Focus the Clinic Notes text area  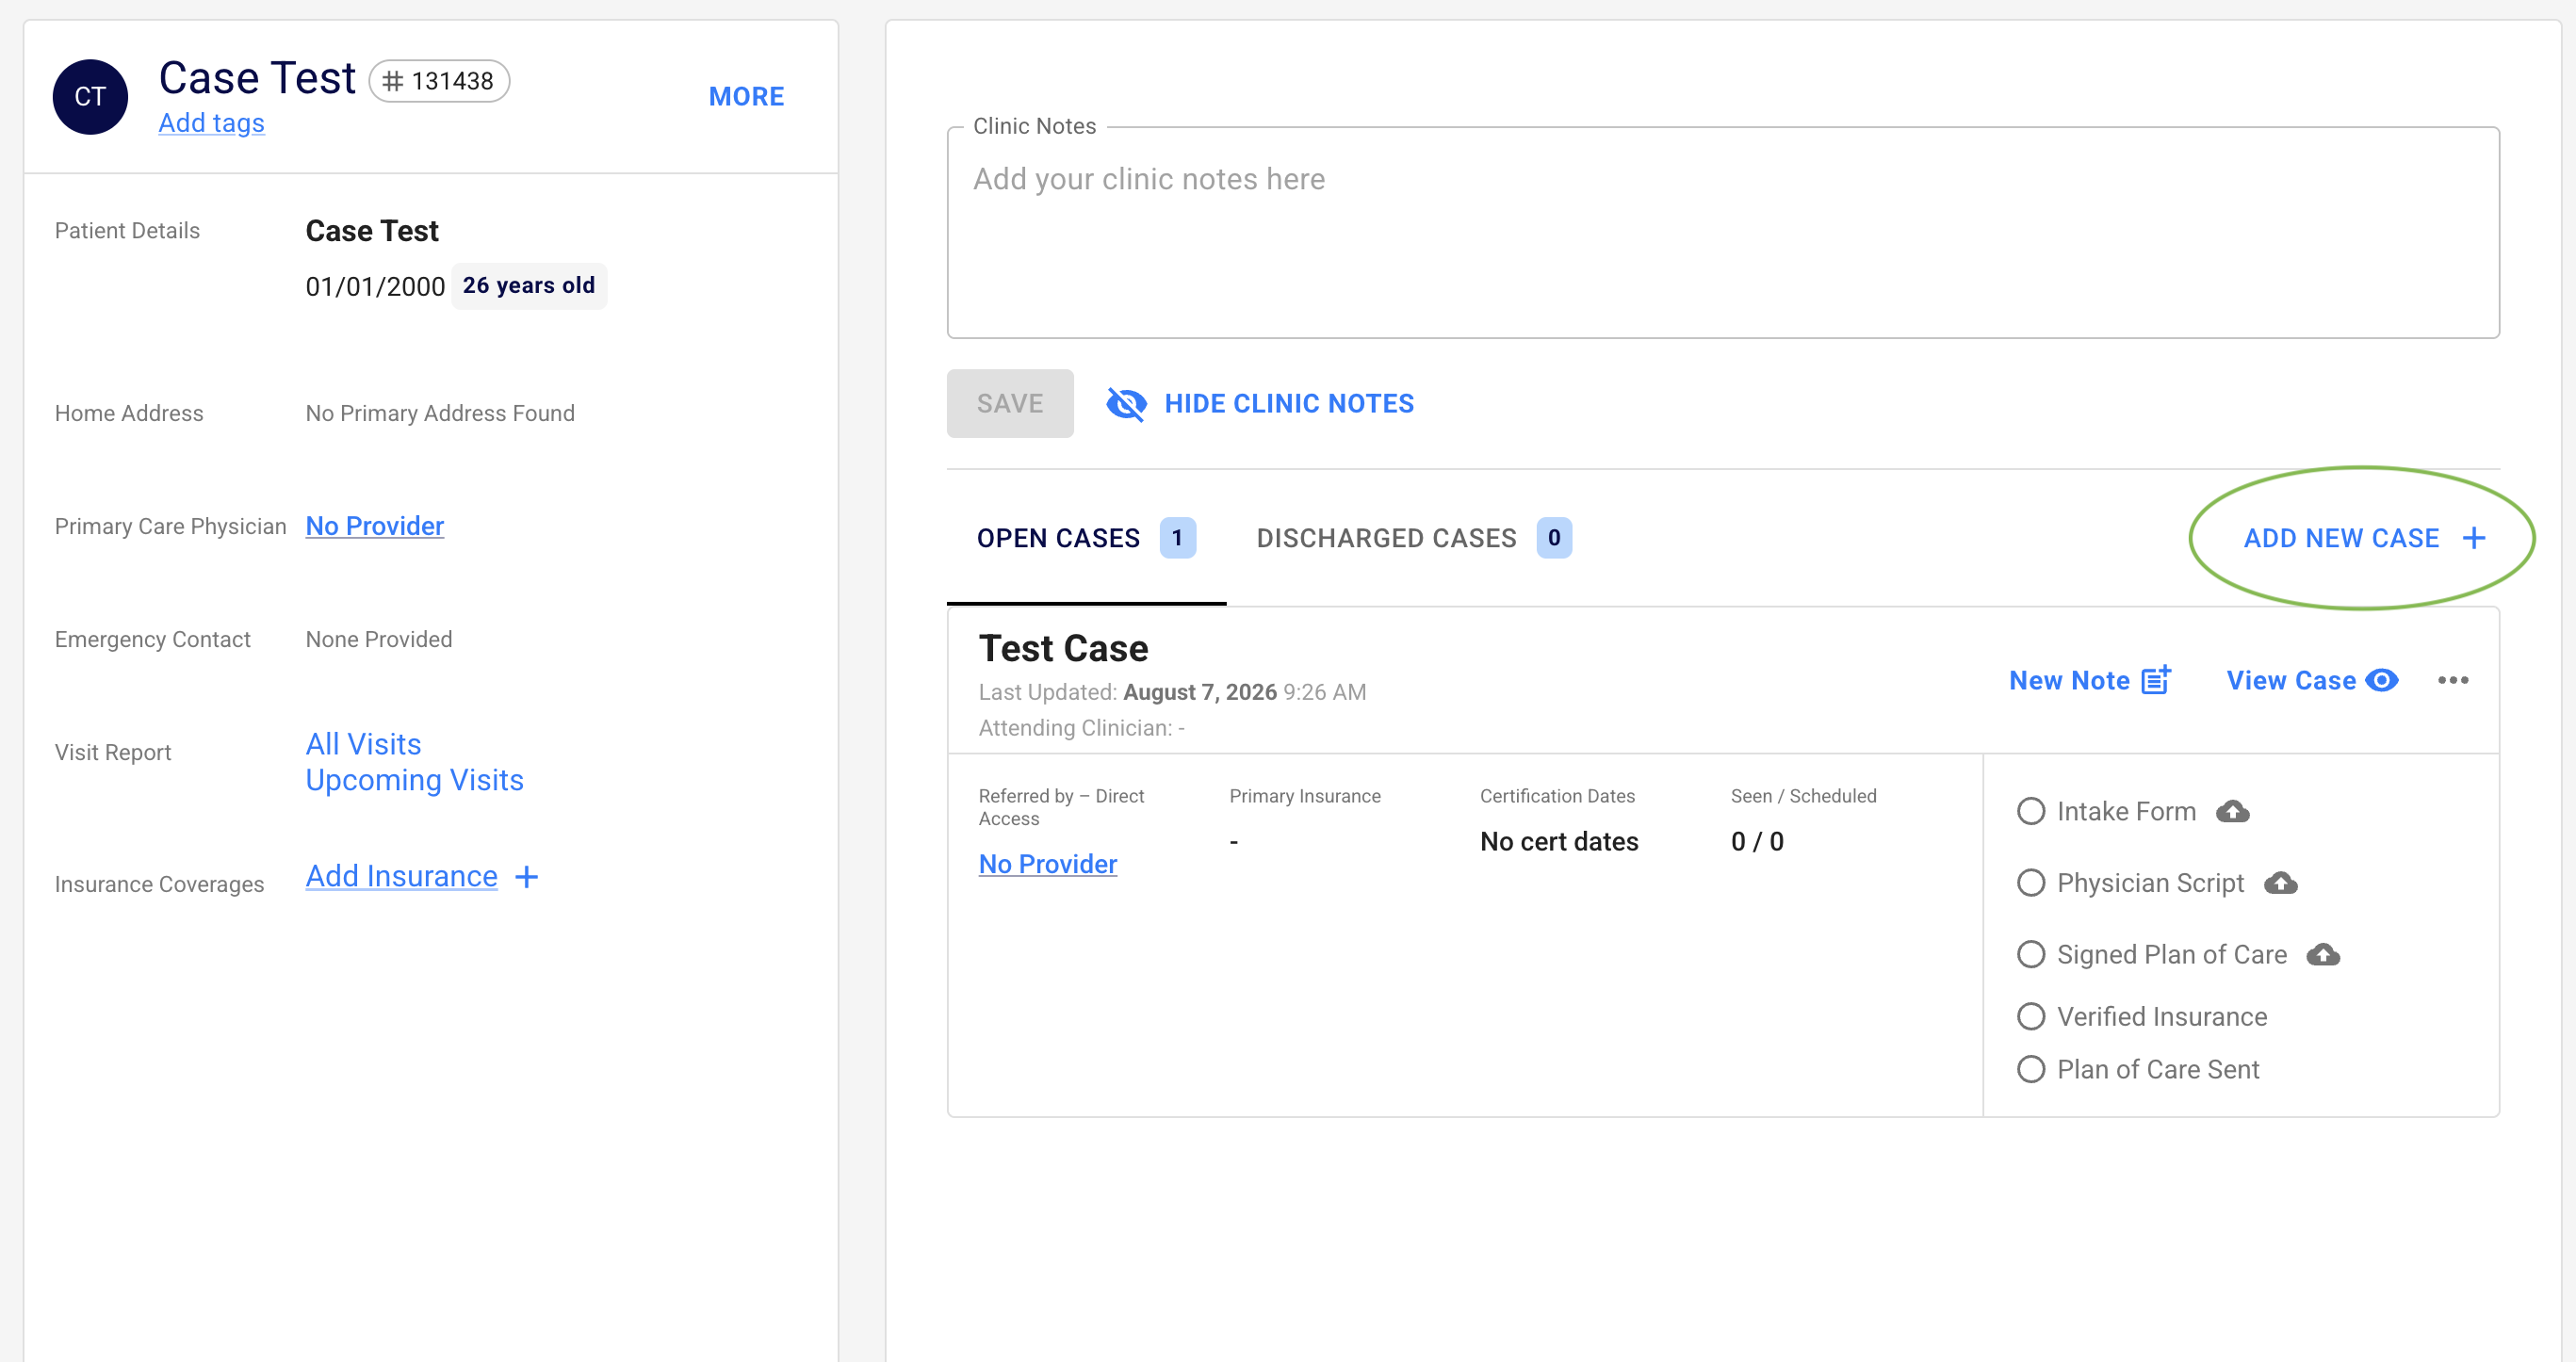(1723, 233)
